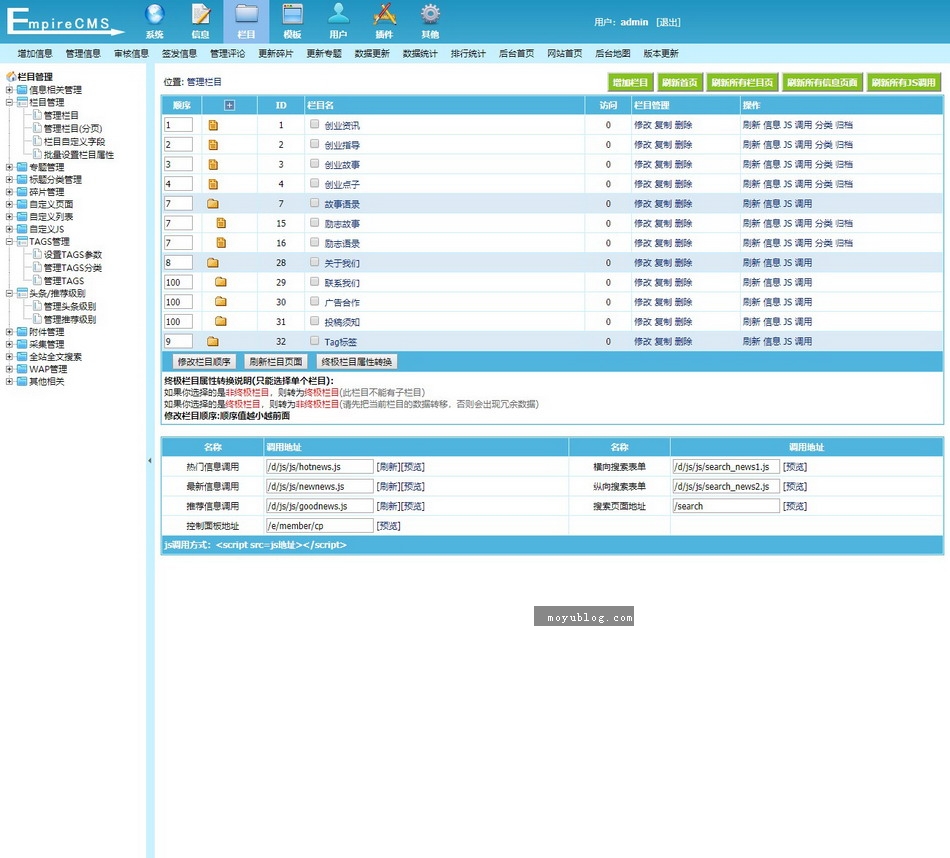Tick the checkbox for 创业点子
The width and height of the screenshot is (950, 858).
314,183
